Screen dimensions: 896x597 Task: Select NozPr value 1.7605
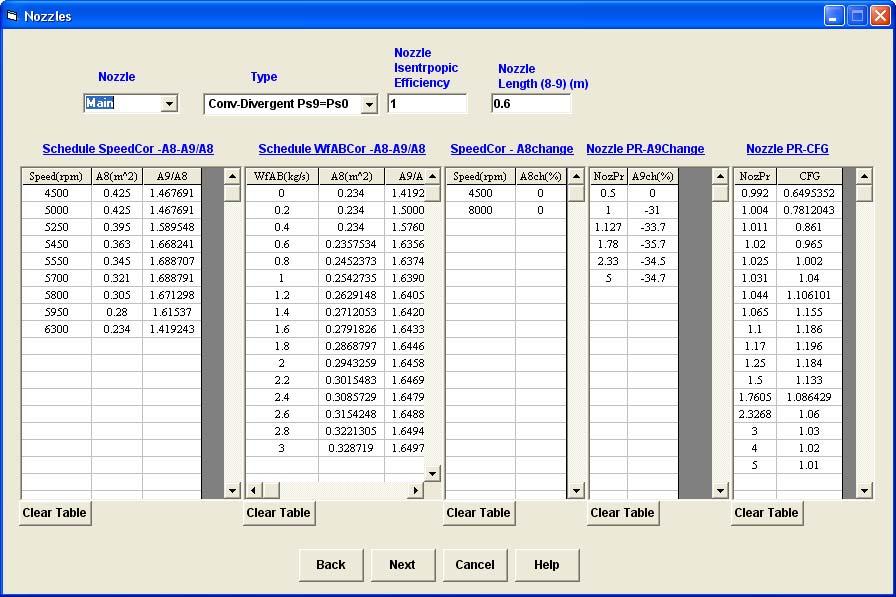pyautogui.click(x=755, y=397)
